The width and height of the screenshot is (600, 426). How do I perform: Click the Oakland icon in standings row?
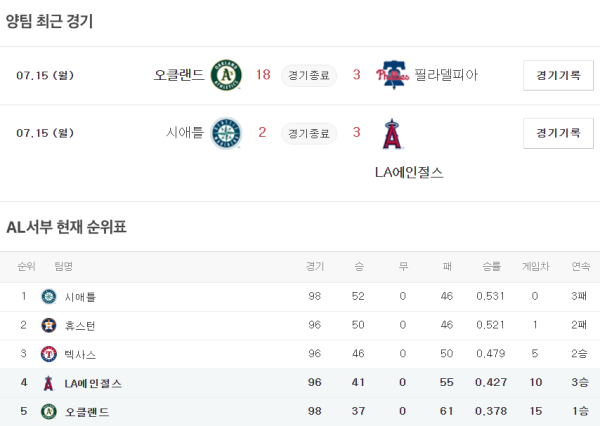48,411
